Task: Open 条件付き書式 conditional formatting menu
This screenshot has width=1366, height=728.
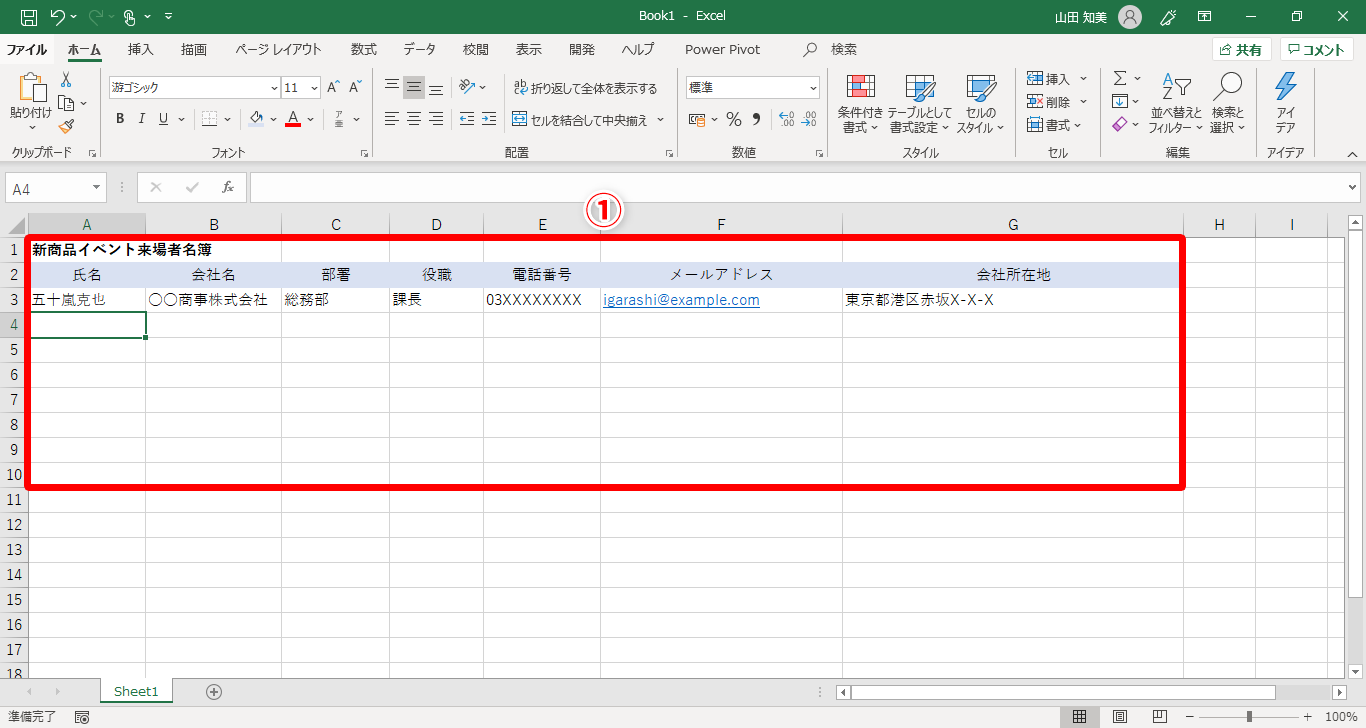Action: [860, 104]
